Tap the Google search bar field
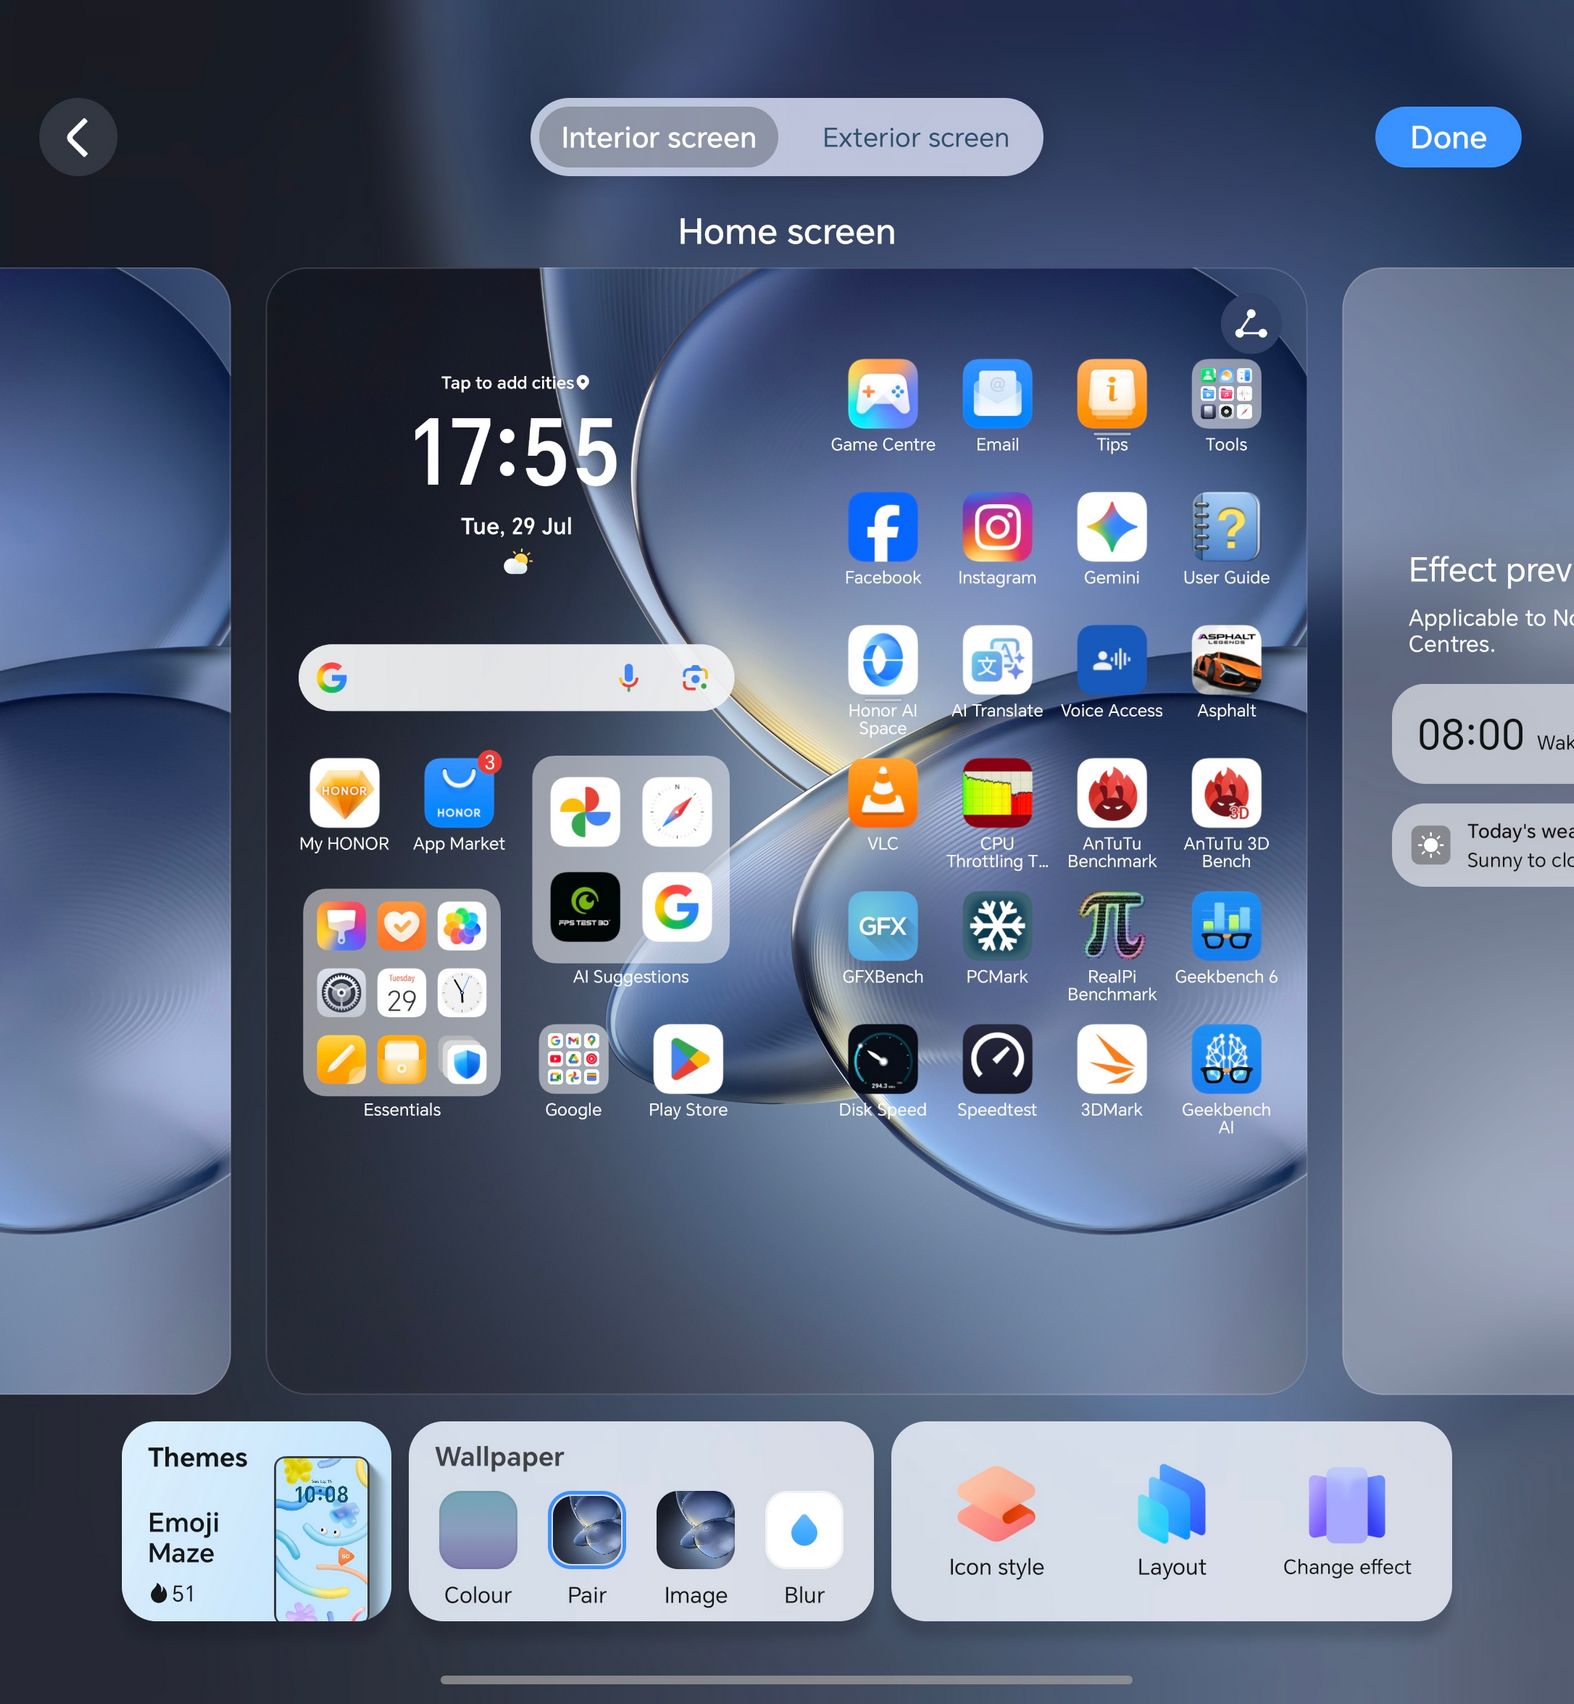1574x1704 pixels. click(x=516, y=678)
